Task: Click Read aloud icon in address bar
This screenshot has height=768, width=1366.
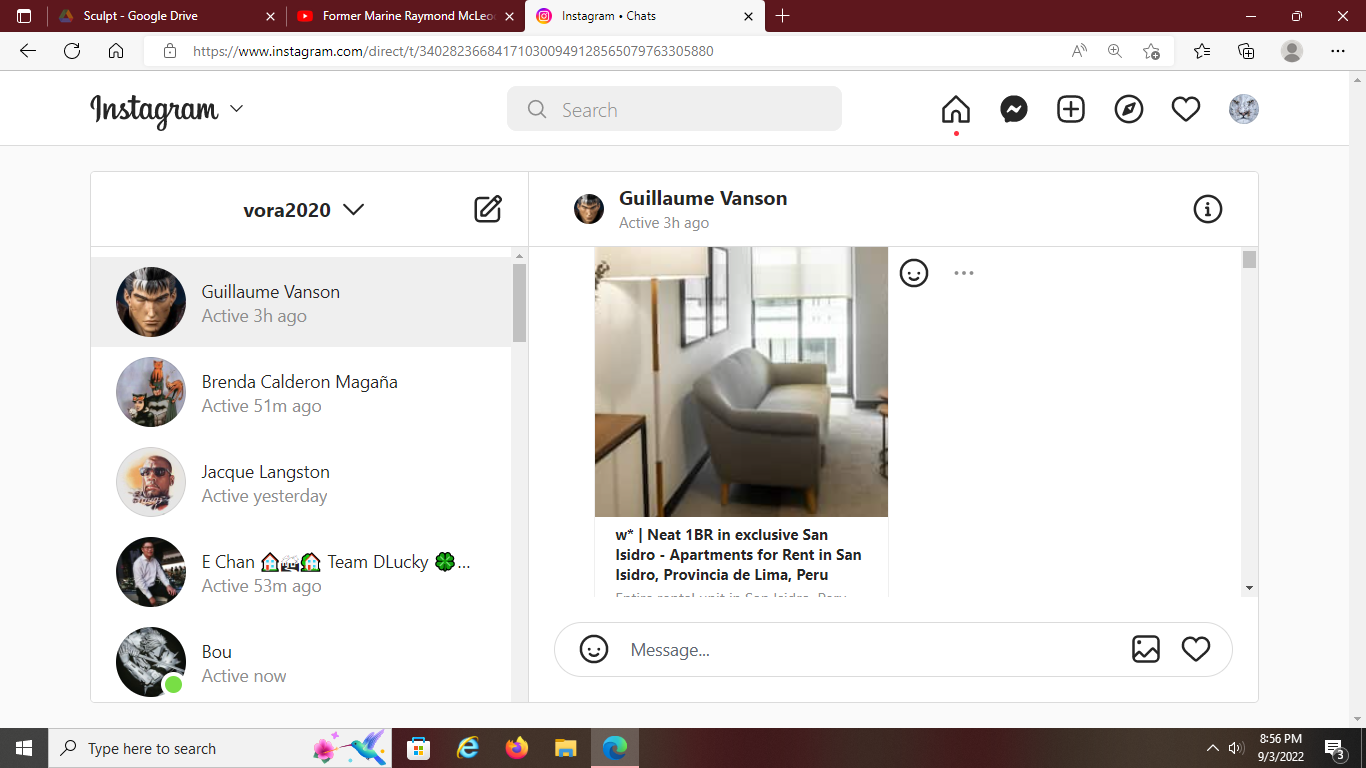Action: (1079, 51)
